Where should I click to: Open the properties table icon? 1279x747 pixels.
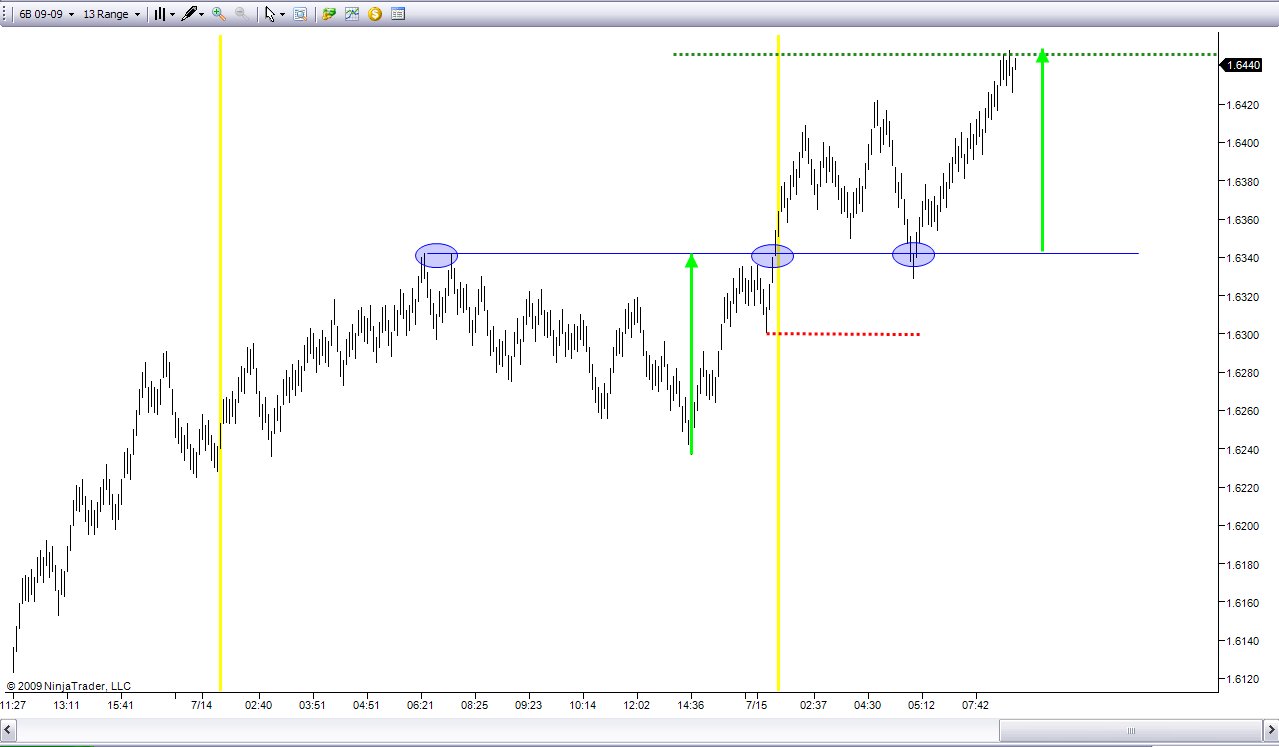pos(398,14)
